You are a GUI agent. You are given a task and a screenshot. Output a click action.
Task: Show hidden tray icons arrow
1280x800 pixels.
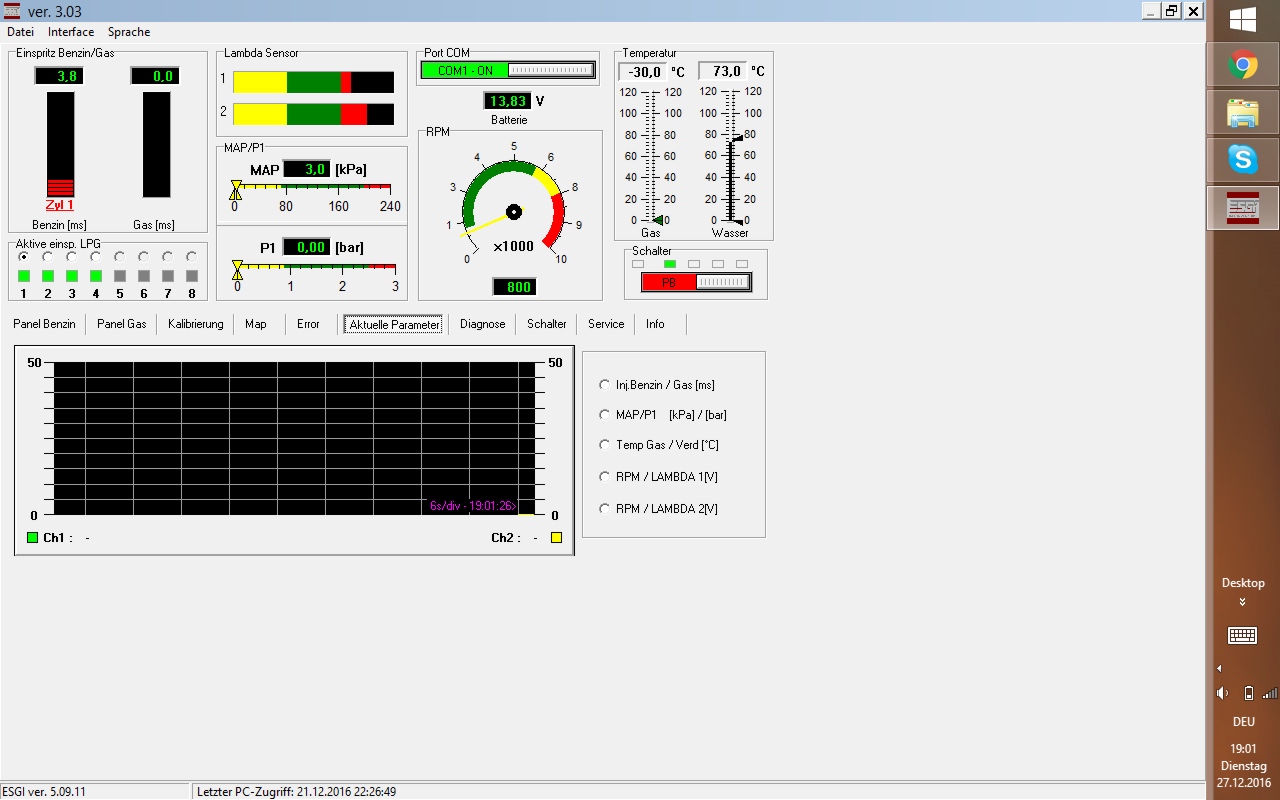click(1219, 668)
